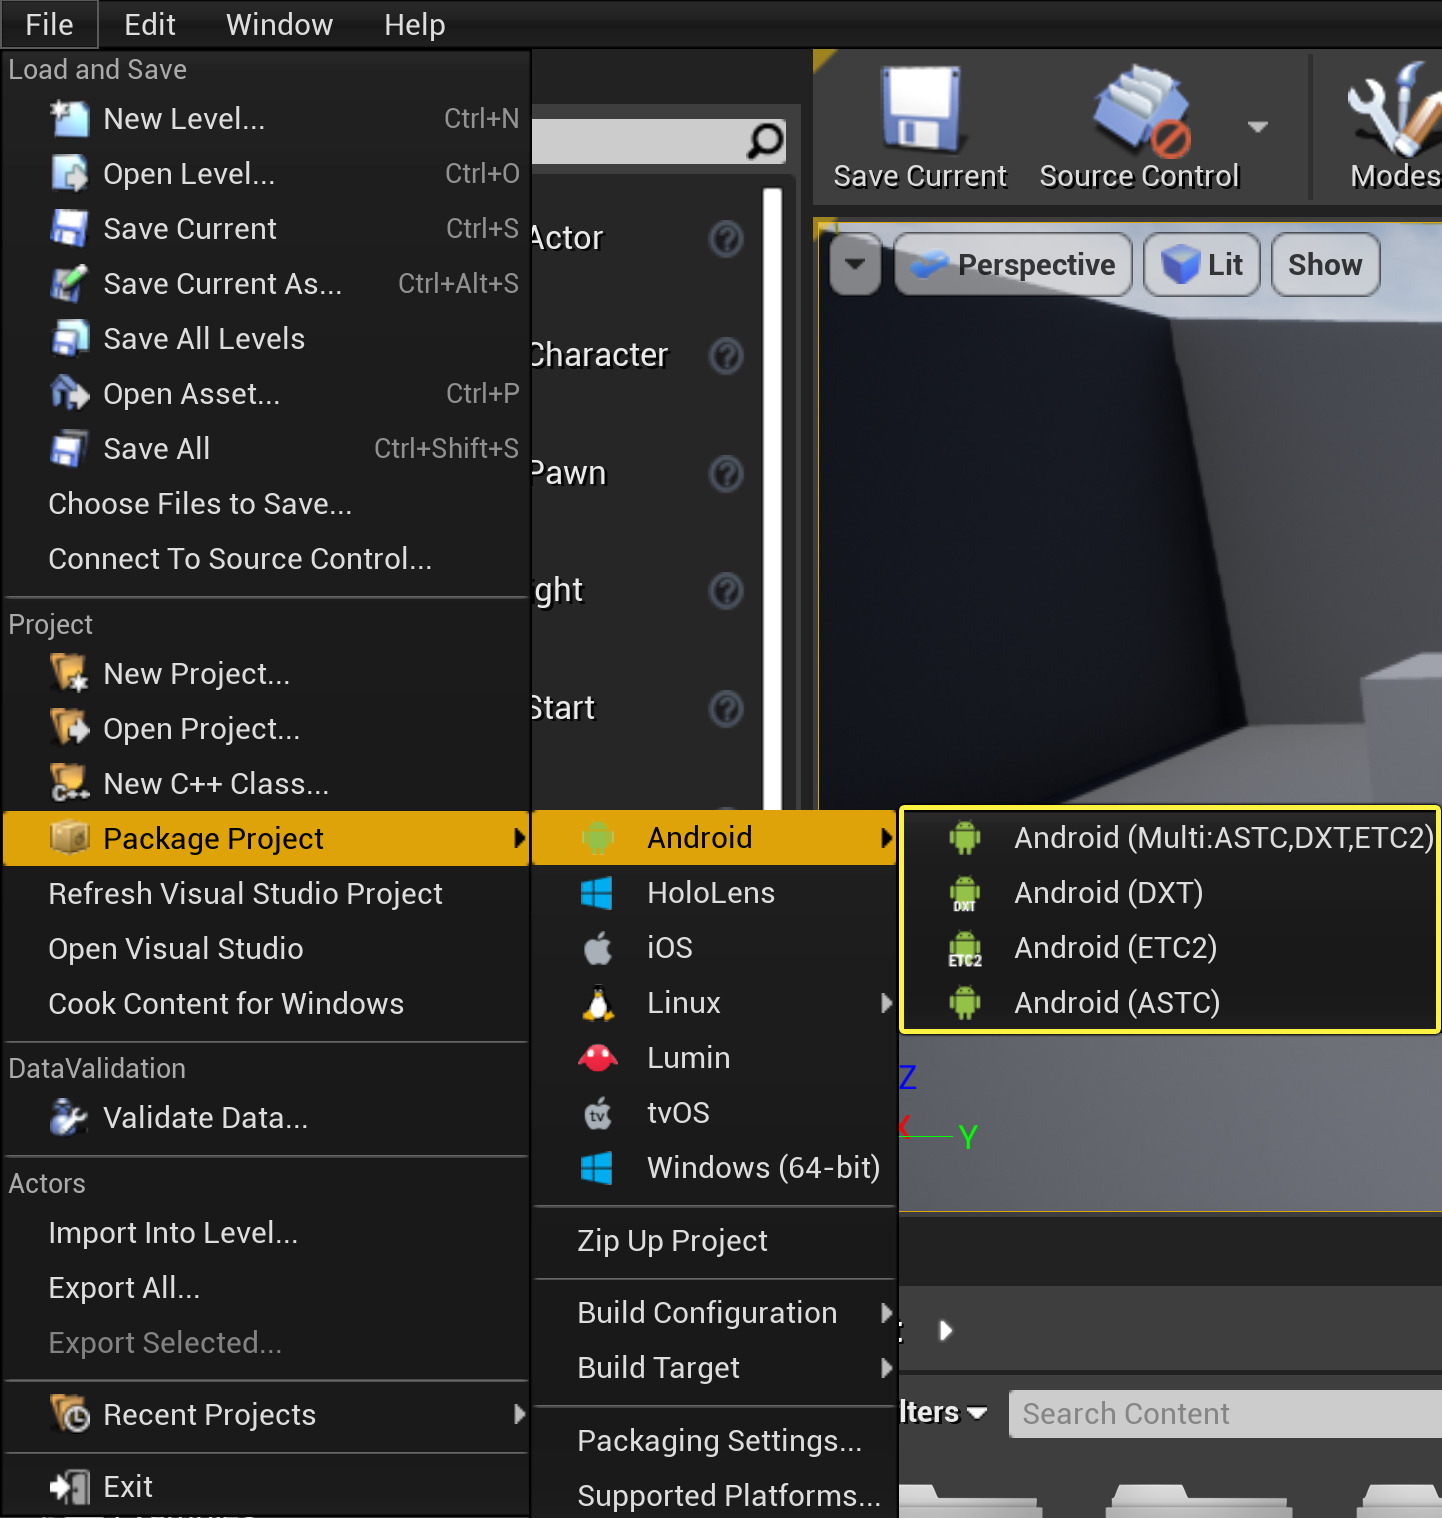Toggle Lit viewport shading mode

tap(1202, 264)
